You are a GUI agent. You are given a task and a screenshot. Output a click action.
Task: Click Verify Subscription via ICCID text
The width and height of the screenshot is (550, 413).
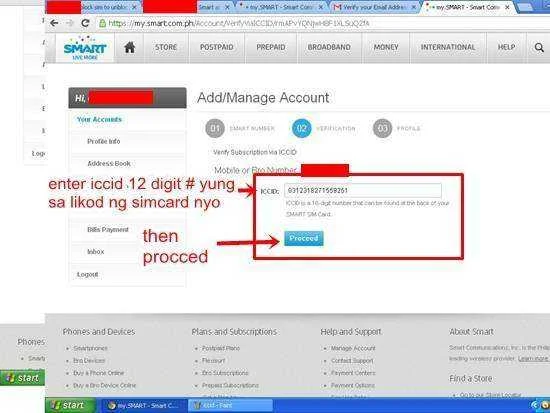tap(255, 152)
